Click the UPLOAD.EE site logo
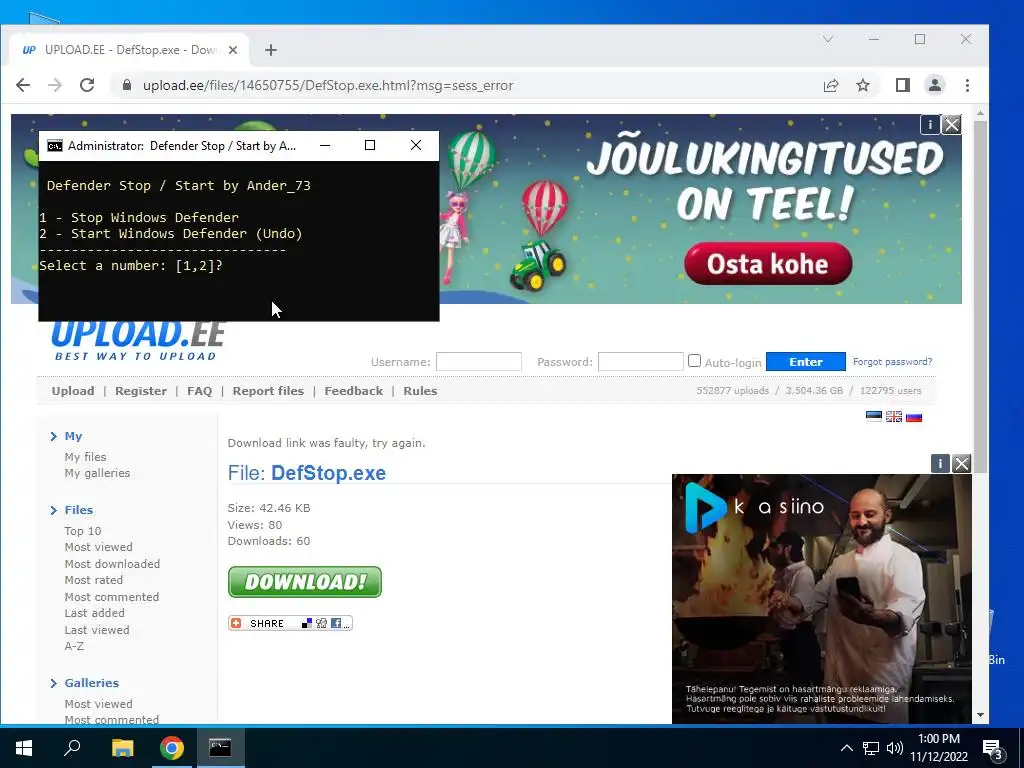 [138, 341]
